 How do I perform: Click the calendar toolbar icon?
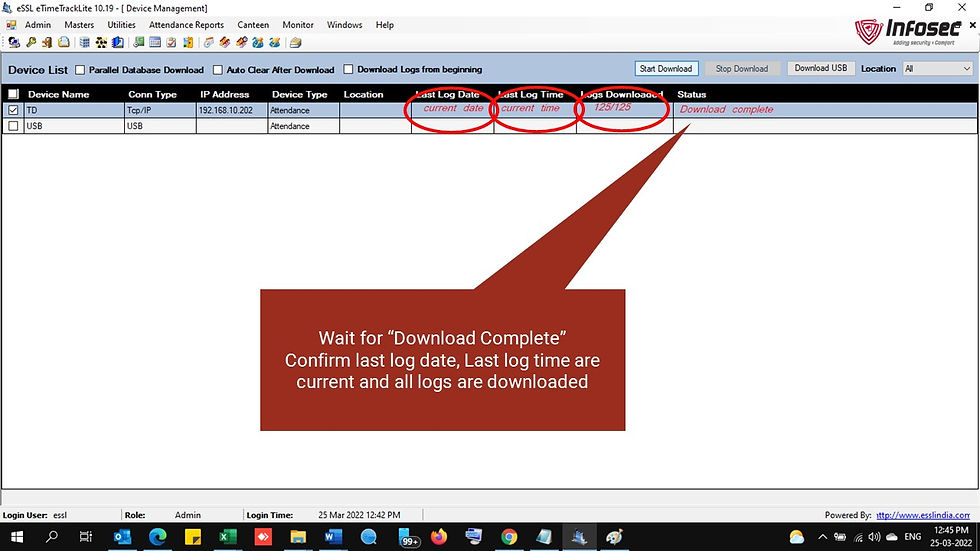coord(155,42)
